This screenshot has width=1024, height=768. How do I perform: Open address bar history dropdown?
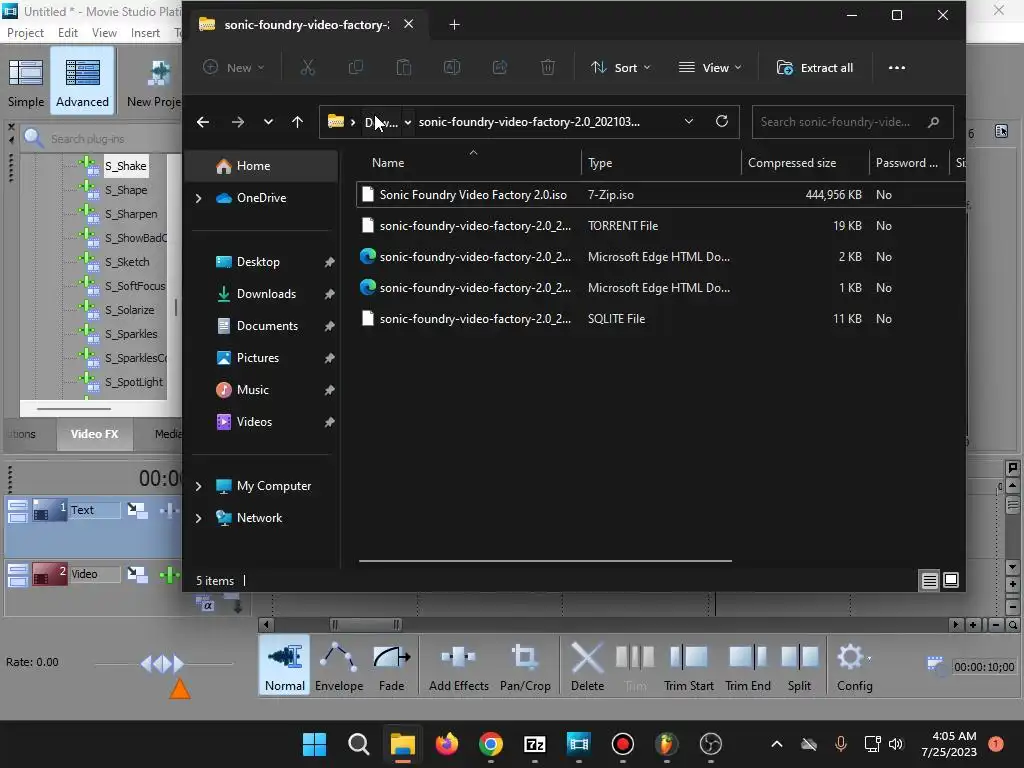pos(688,121)
